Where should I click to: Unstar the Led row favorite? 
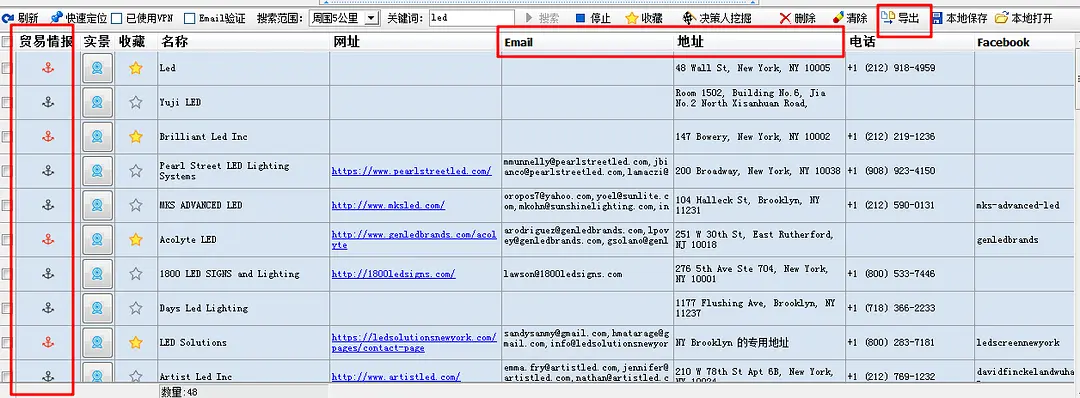[x=136, y=68]
